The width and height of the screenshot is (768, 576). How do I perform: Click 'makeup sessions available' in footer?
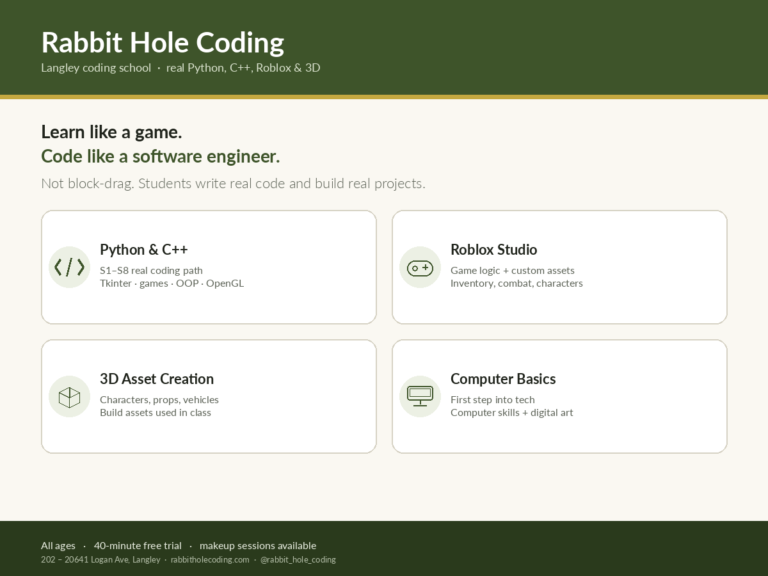click(258, 546)
